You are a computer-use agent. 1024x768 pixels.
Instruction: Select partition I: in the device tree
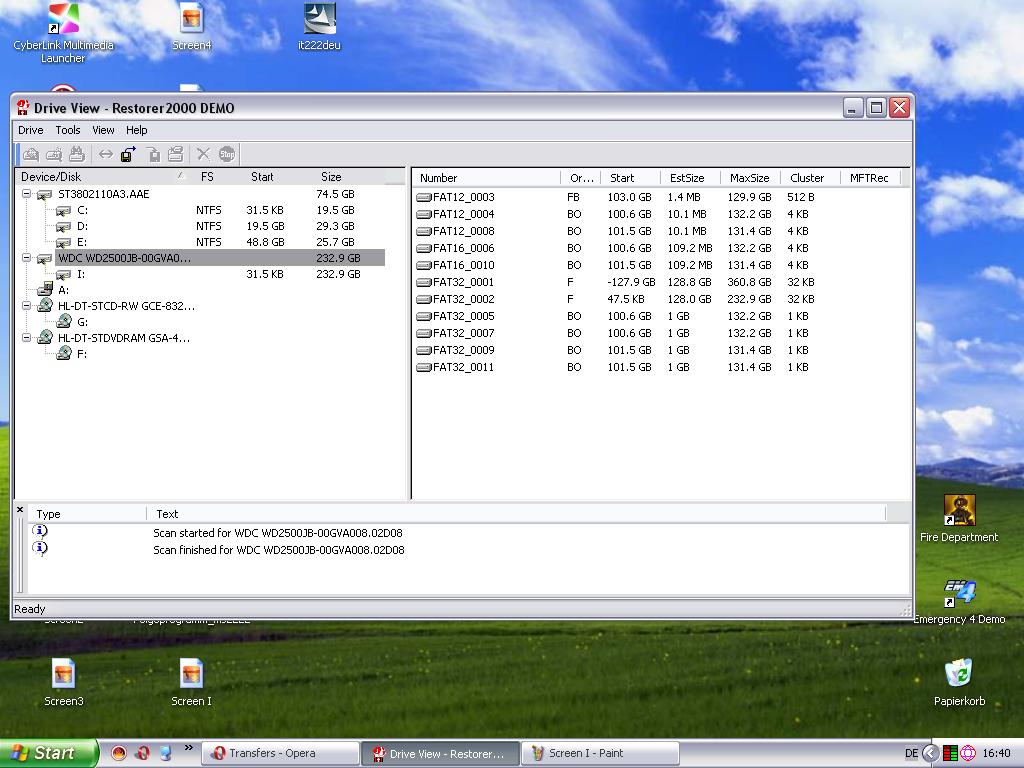pyautogui.click(x=81, y=274)
